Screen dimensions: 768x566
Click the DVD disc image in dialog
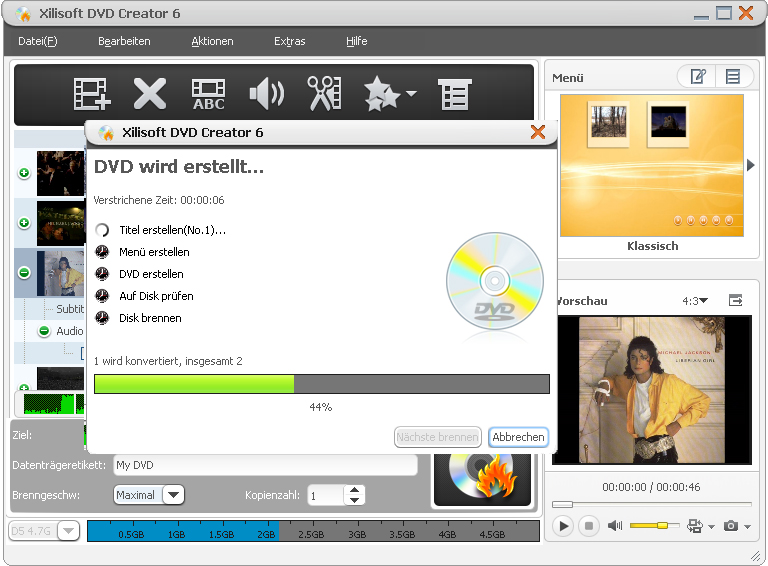click(495, 281)
